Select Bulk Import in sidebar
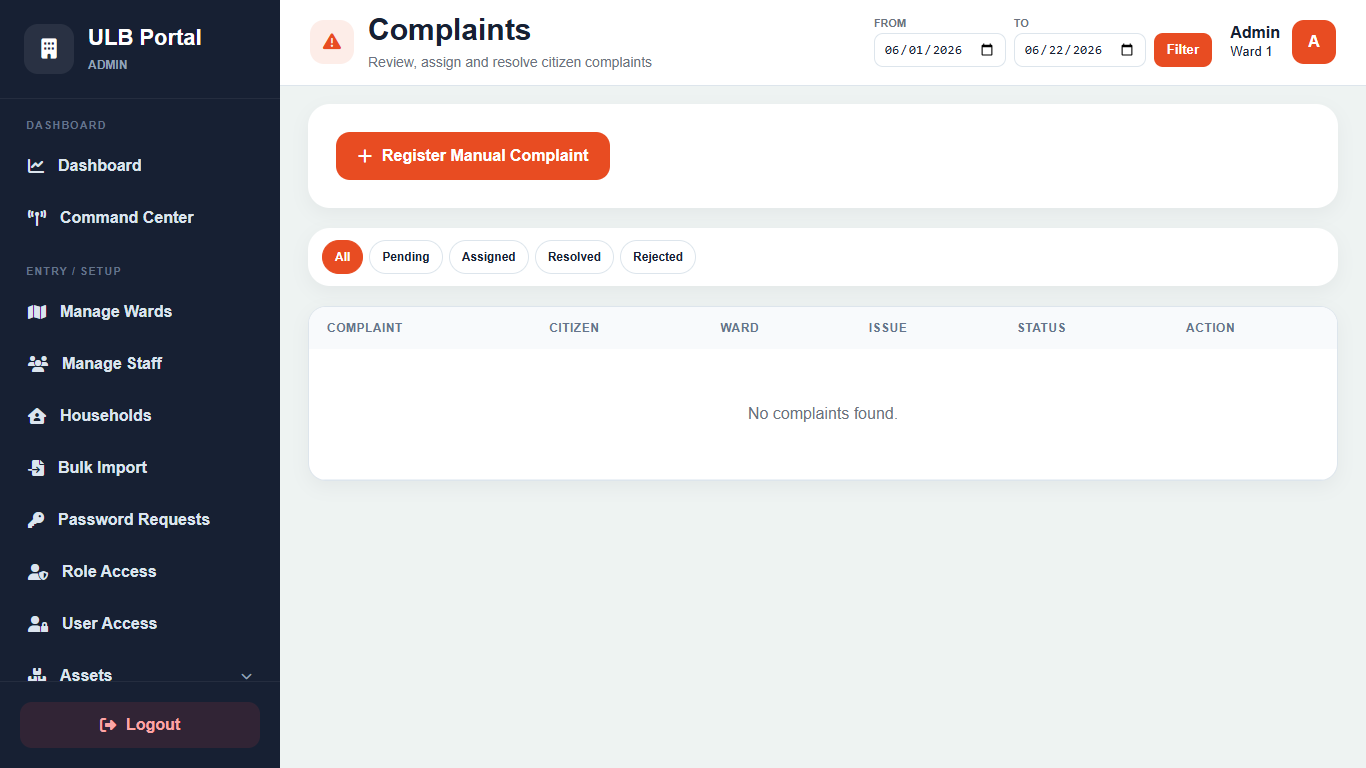The height and width of the screenshot is (768, 1366). [140, 468]
